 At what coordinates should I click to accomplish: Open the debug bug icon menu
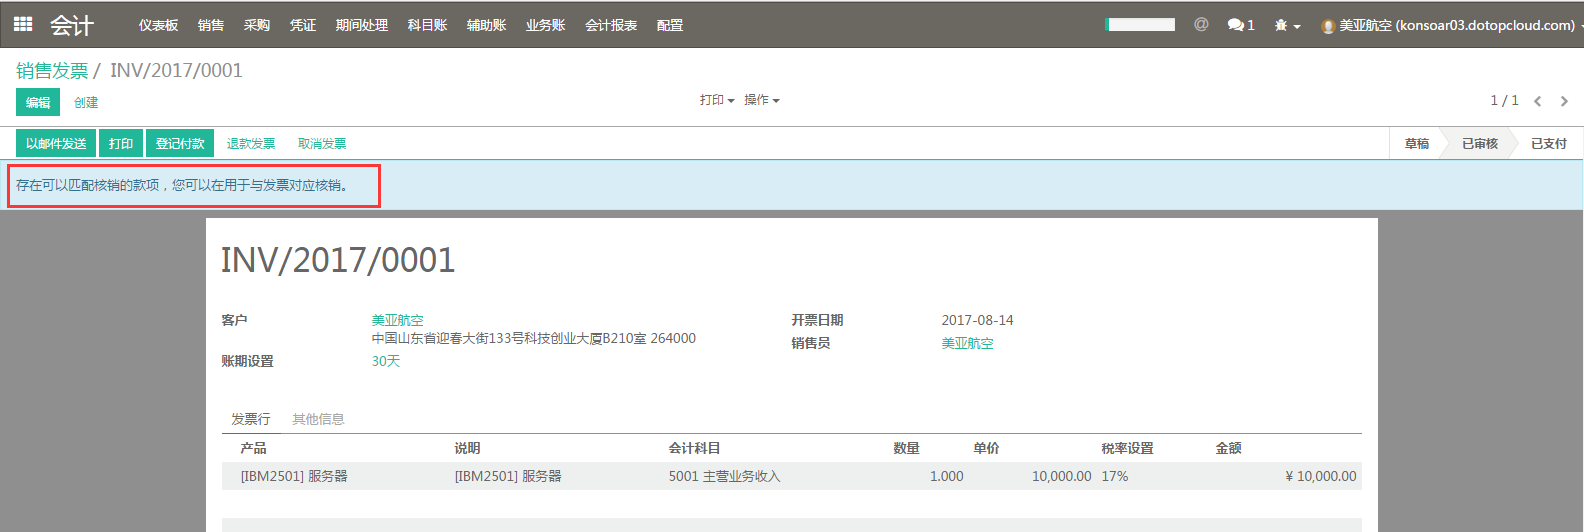pyautogui.click(x=1287, y=25)
